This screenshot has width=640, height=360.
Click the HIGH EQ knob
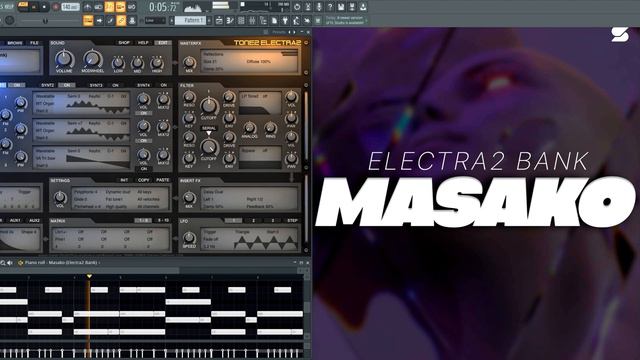pos(157,63)
